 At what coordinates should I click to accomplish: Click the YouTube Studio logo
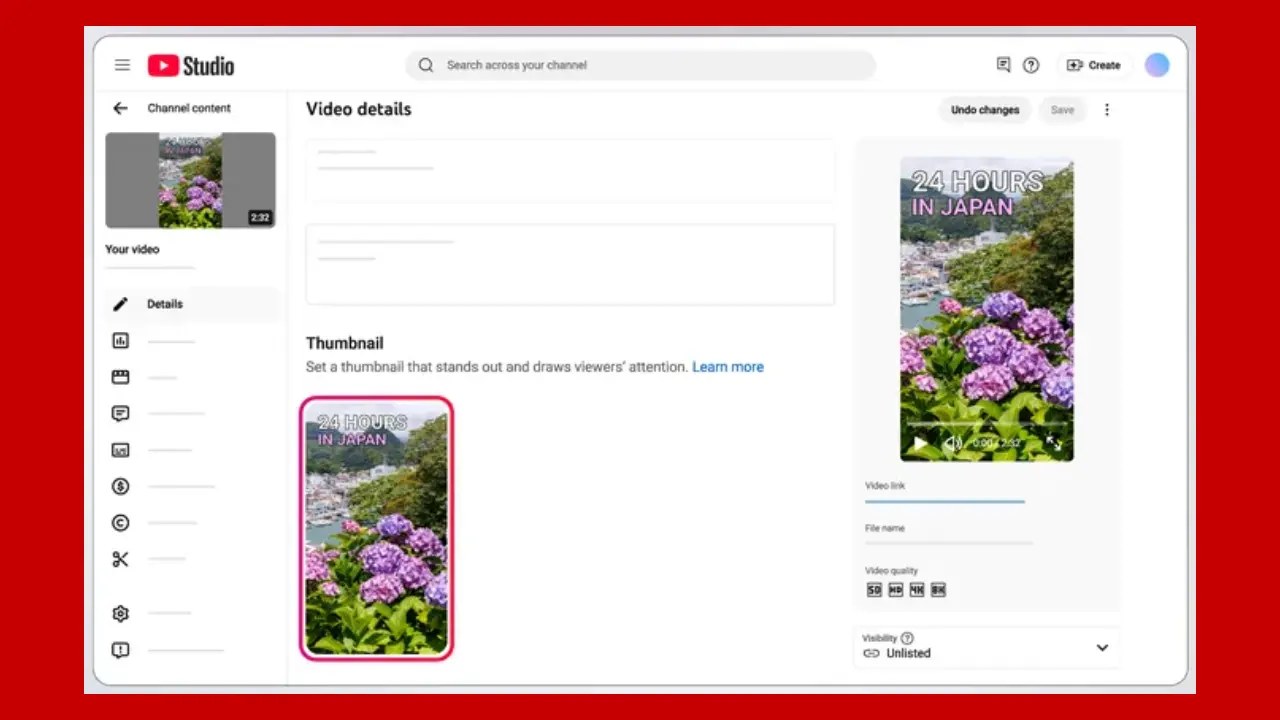tap(191, 66)
